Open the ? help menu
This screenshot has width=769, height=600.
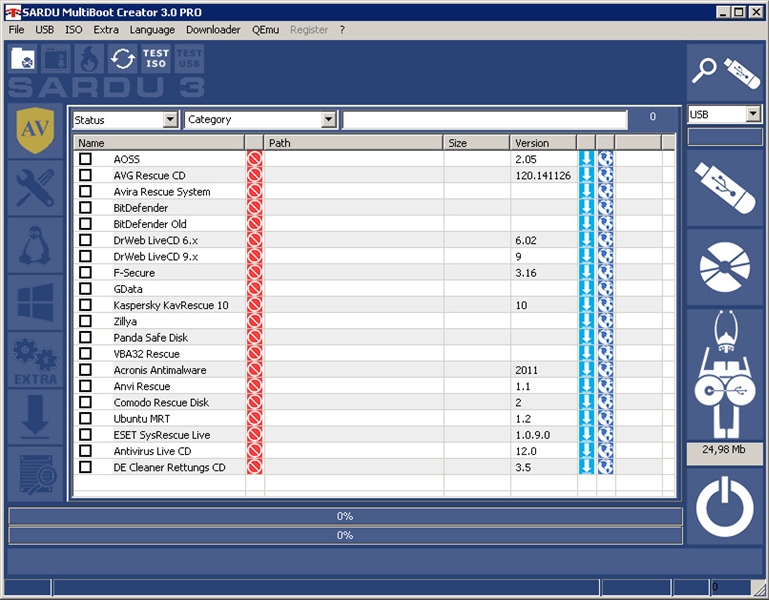point(342,29)
